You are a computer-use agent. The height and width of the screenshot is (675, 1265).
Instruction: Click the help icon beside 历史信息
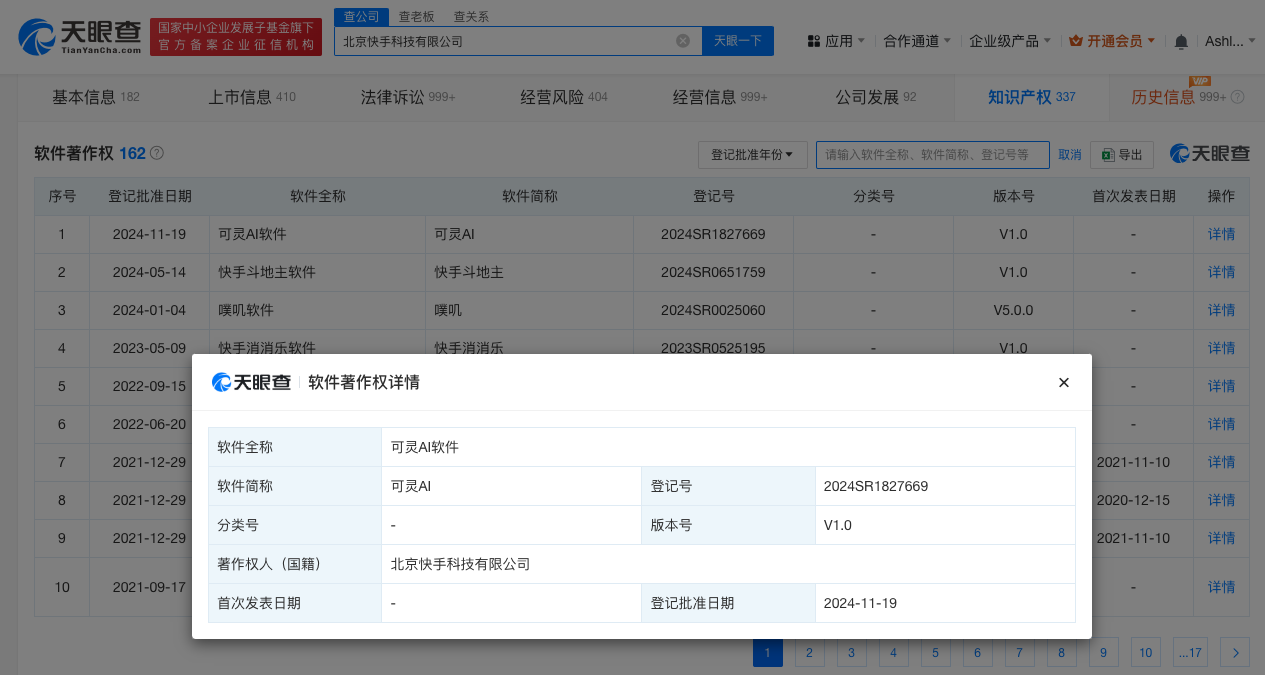1238,97
